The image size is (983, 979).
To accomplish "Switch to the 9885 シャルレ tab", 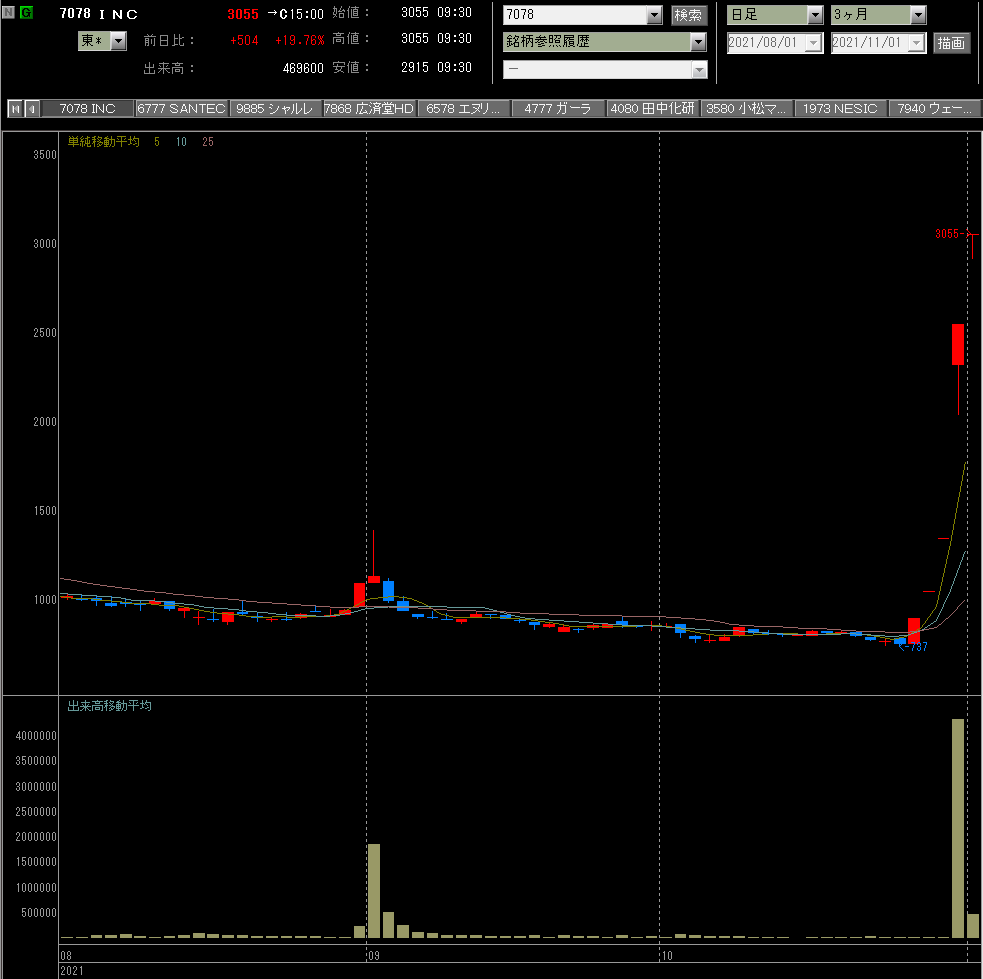I will [x=275, y=108].
